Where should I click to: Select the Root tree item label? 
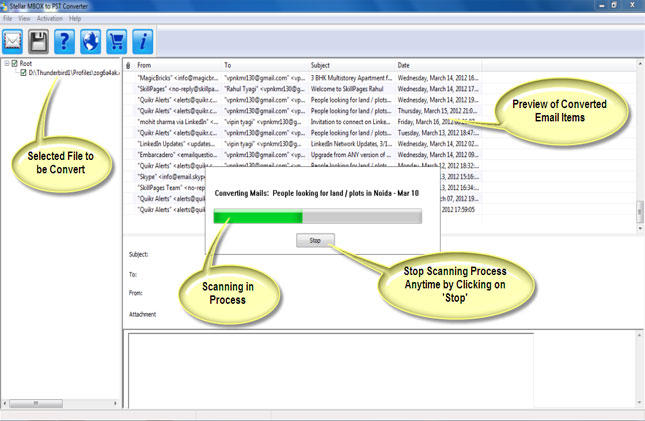tap(26, 63)
